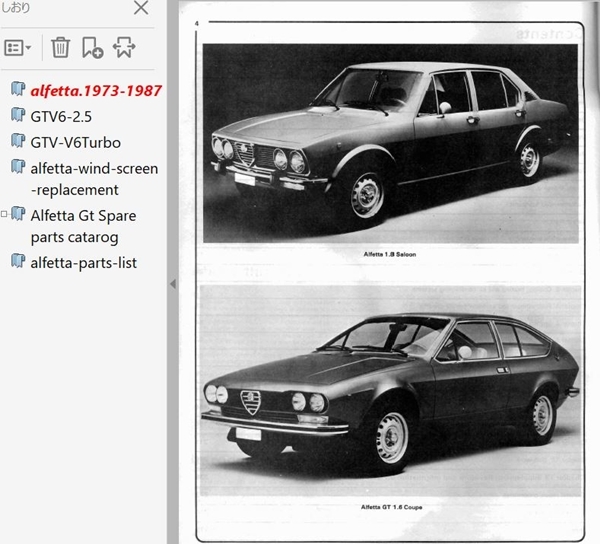Image resolution: width=600 pixels, height=544 pixels.
Task: Click the bookmark icon beside alfetta-wind-screen
Action: [x=18, y=166]
